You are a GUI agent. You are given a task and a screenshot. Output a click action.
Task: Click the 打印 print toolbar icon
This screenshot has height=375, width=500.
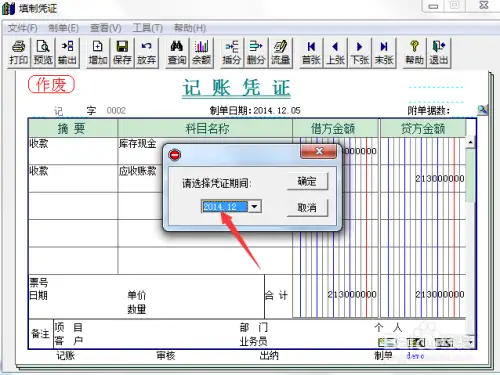[19, 53]
